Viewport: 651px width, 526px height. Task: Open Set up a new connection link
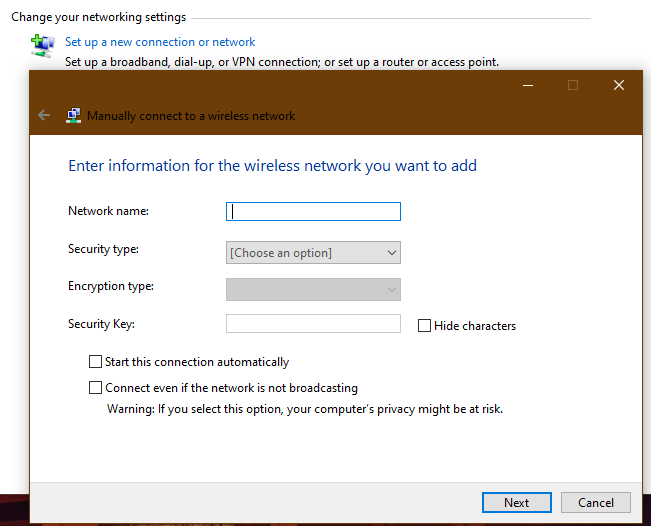tap(160, 42)
